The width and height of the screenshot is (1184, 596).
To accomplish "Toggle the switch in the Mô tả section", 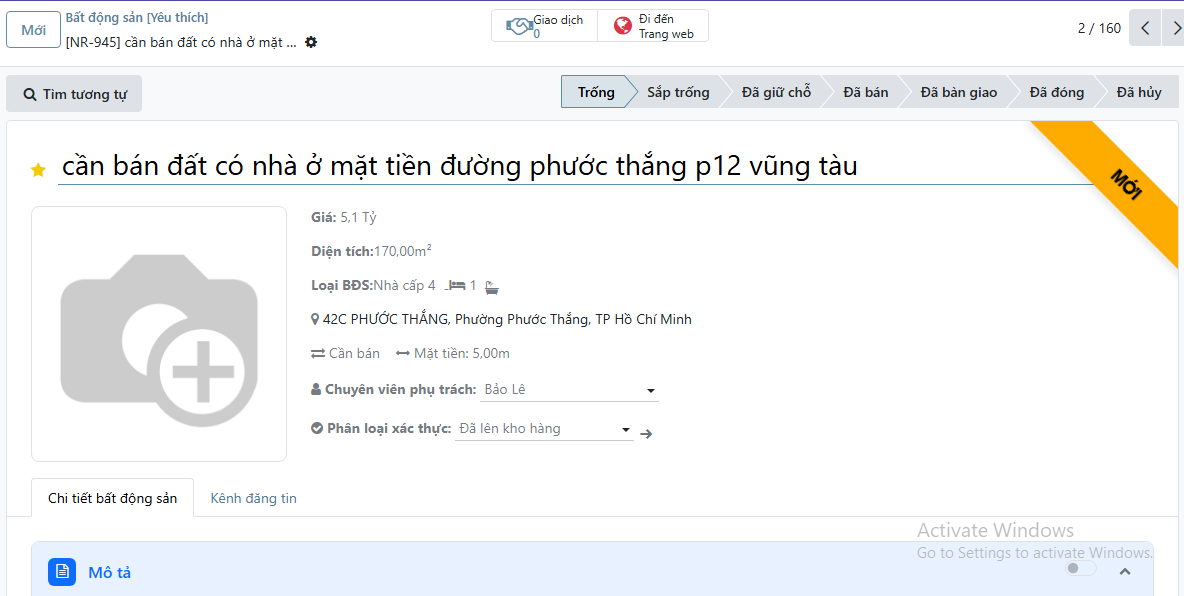I will tap(1081, 568).
